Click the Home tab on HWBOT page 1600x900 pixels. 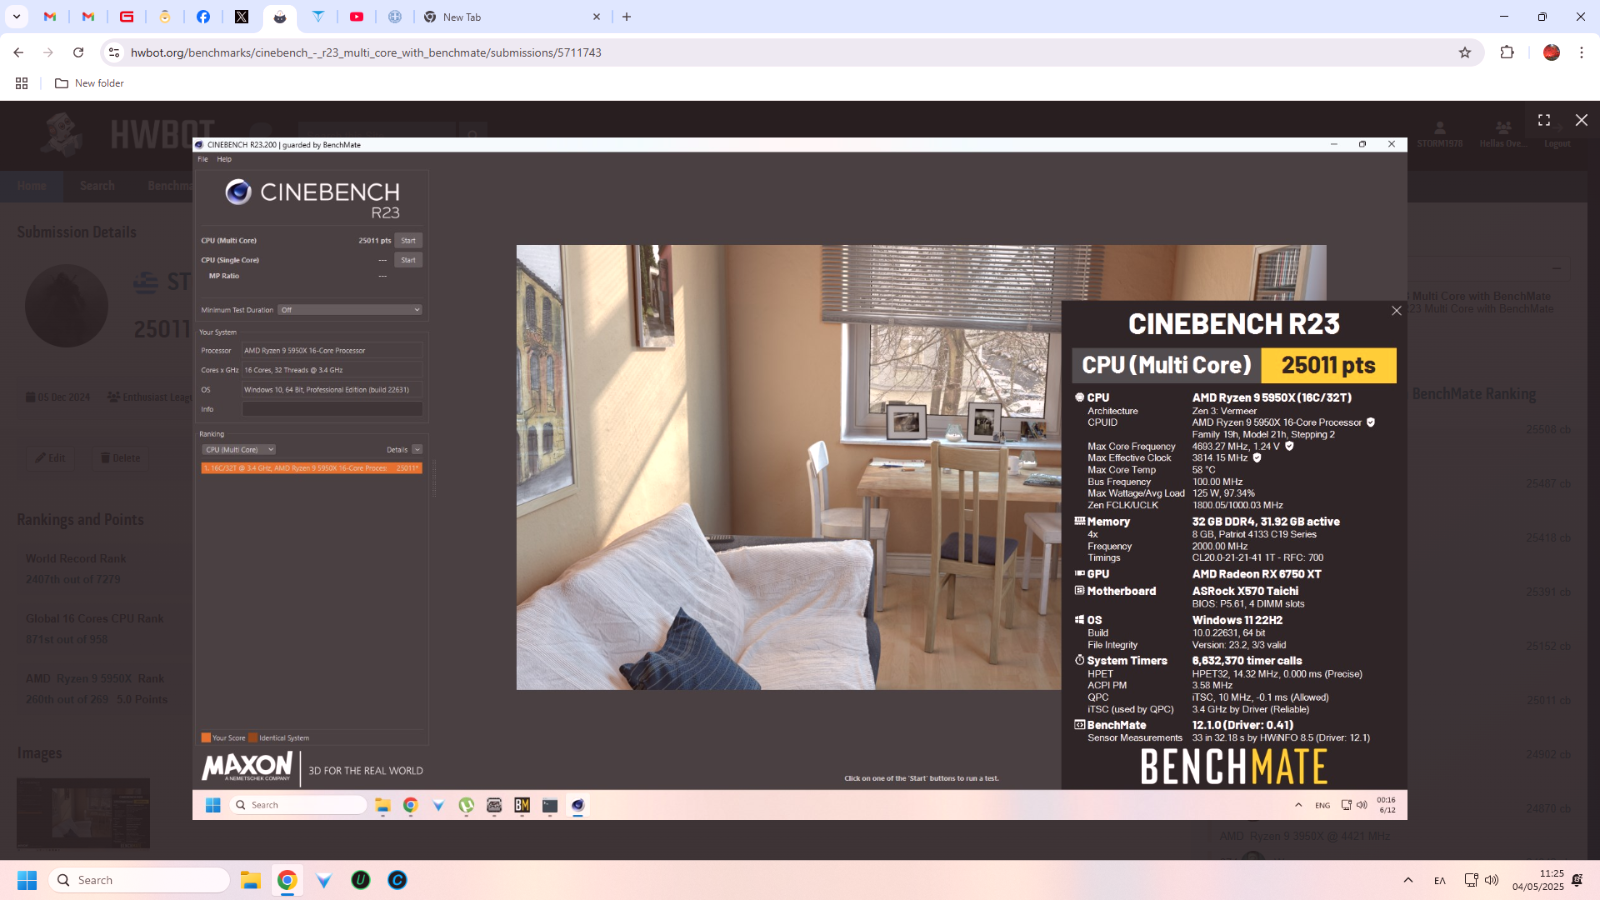click(32, 186)
